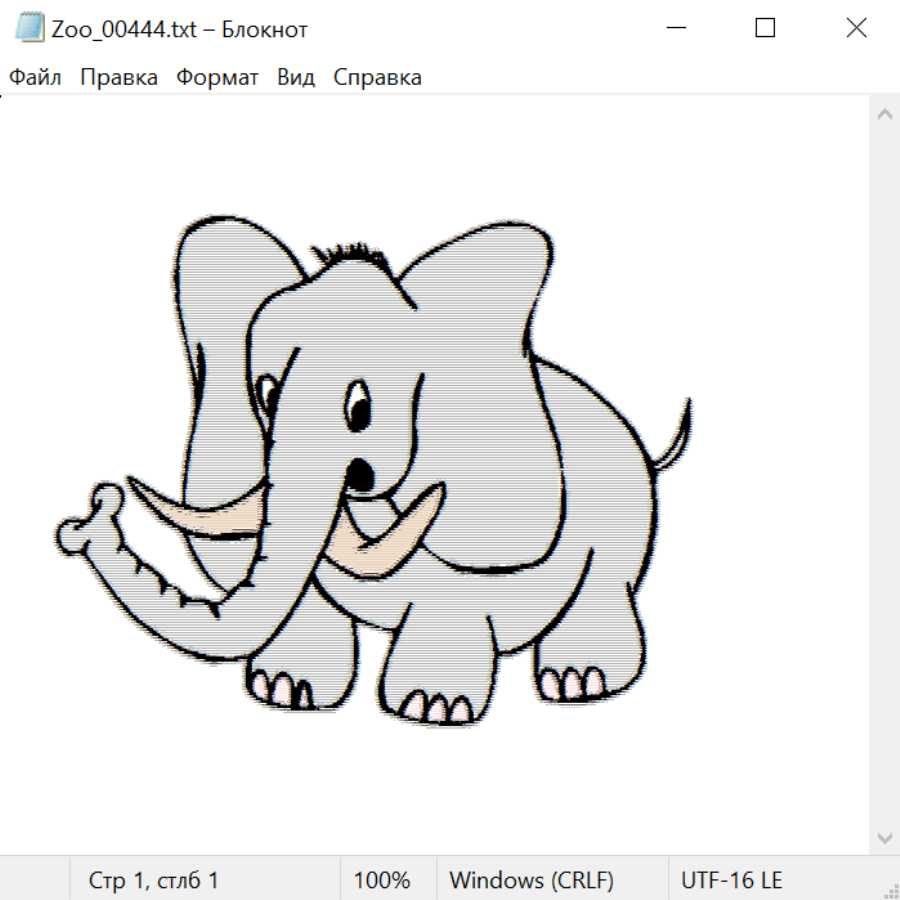Open the Формат menu
Screen dimensions: 900x900
click(217, 78)
